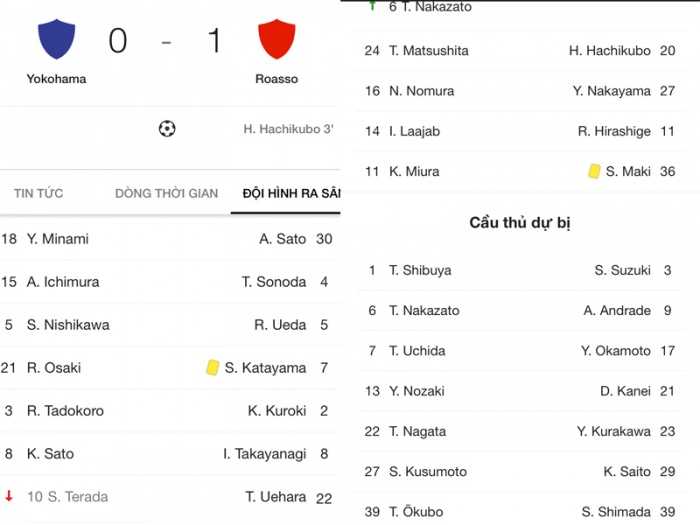Select the ĐỘI HÌNH RA SÂN tab
700x525 pixels.
tap(290, 193)
